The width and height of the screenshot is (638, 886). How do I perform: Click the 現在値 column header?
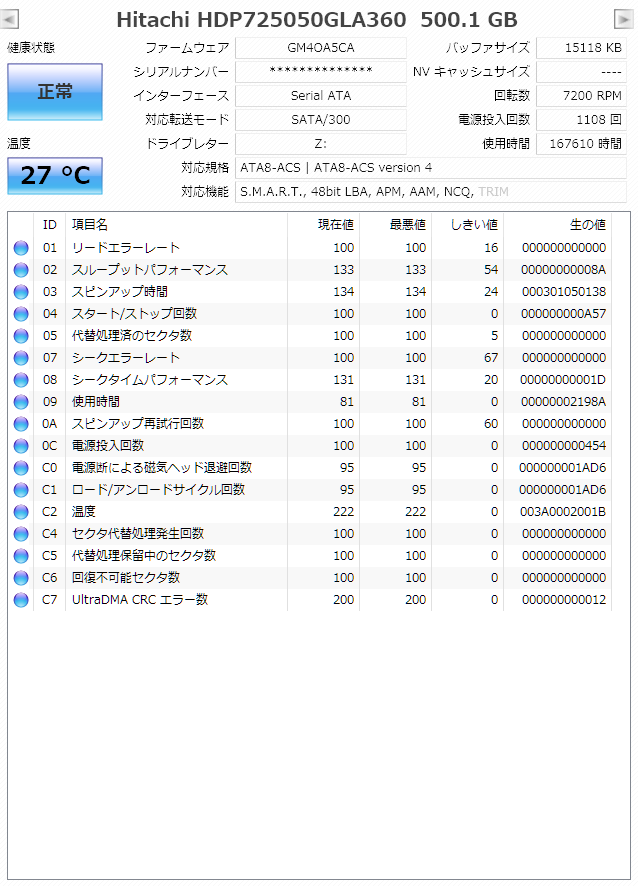pos(323,225)
